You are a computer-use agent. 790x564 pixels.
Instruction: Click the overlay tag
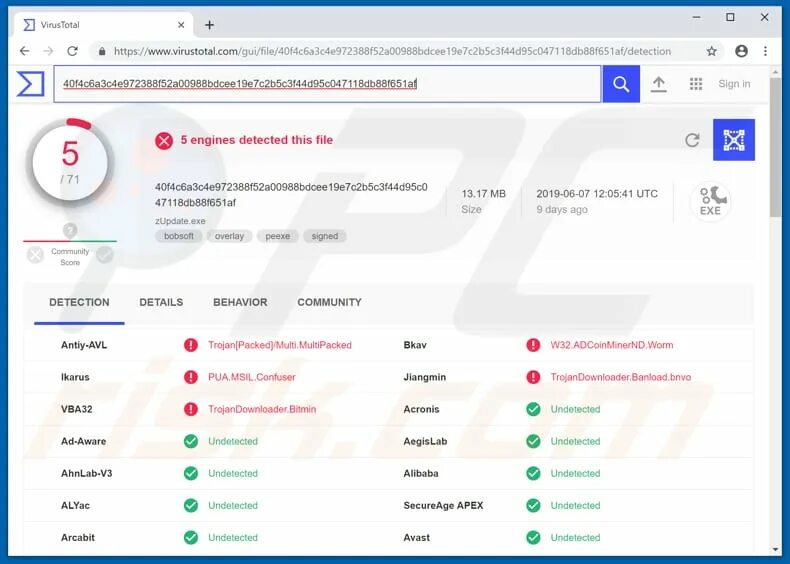[x=229, y=236]
